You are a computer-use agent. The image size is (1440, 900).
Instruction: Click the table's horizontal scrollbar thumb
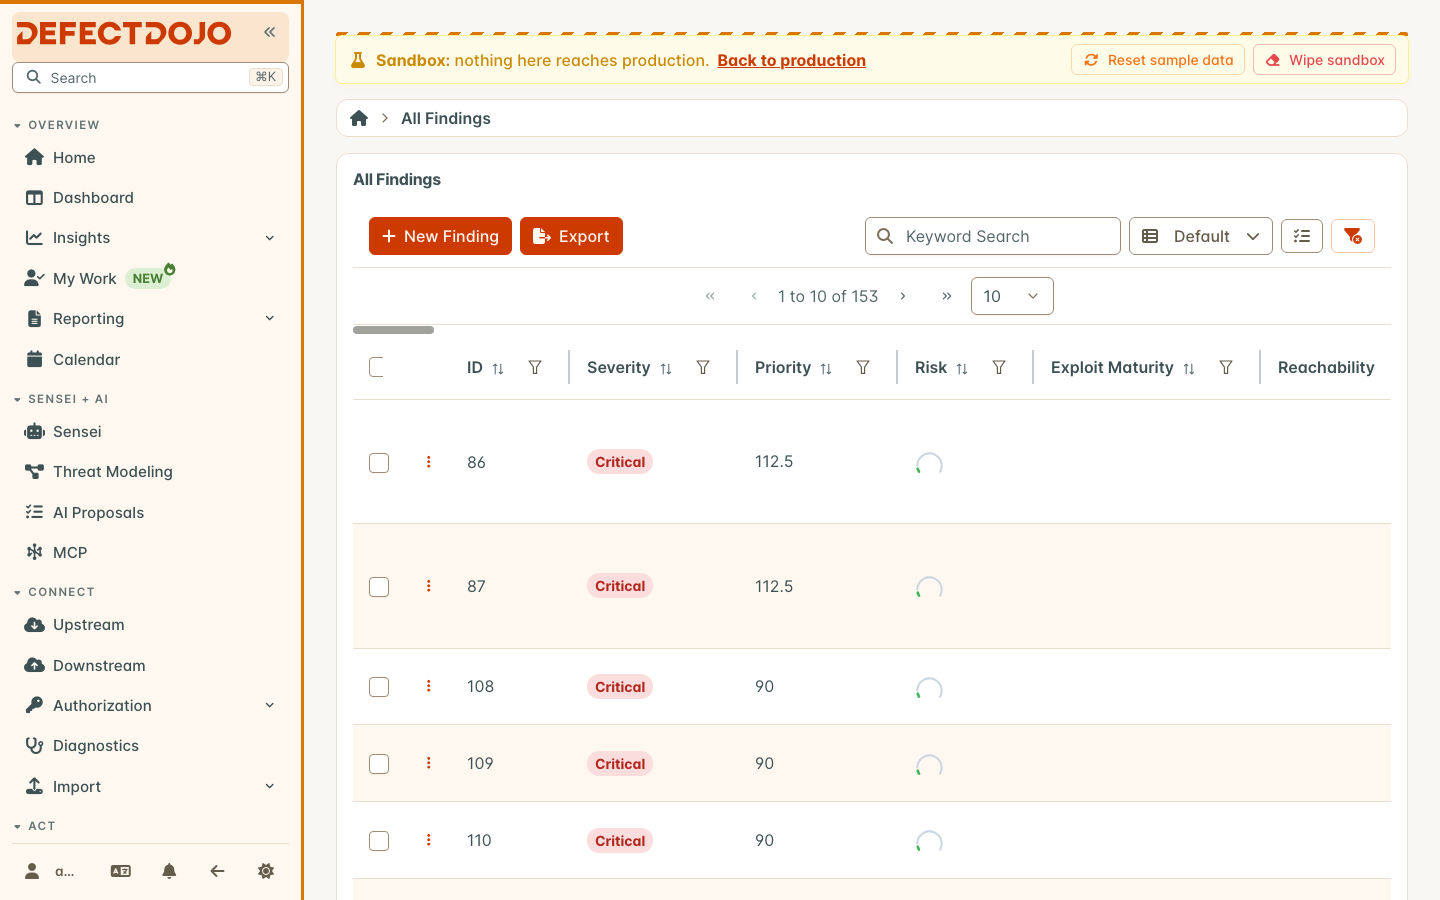click(x=393, y=330)
